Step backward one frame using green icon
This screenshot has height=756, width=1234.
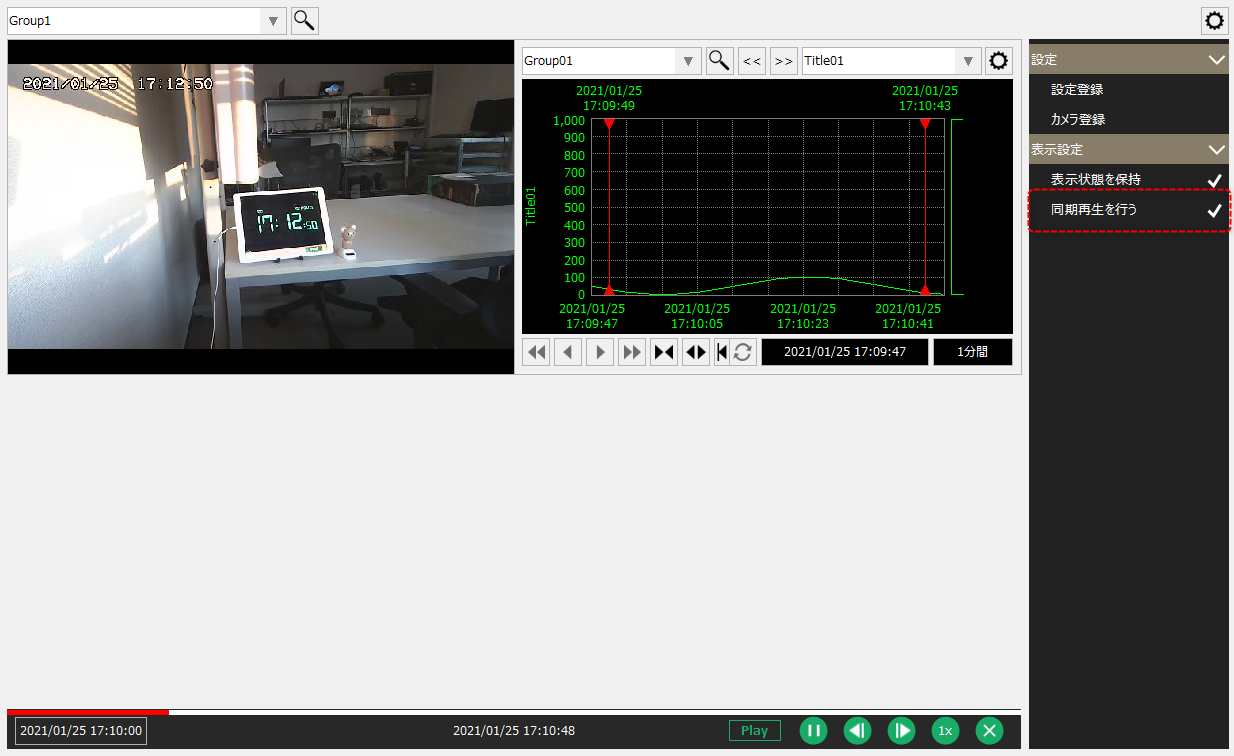pyautogui.click(x=857, y=730)
